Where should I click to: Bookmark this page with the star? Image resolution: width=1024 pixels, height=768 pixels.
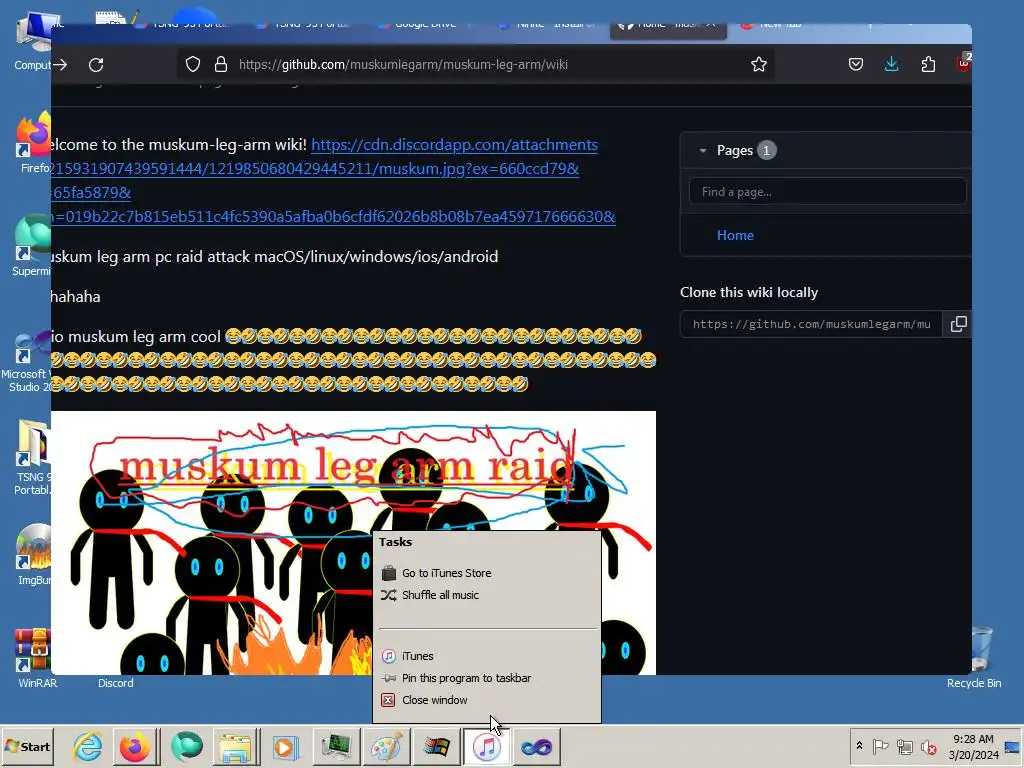(758, 64)
